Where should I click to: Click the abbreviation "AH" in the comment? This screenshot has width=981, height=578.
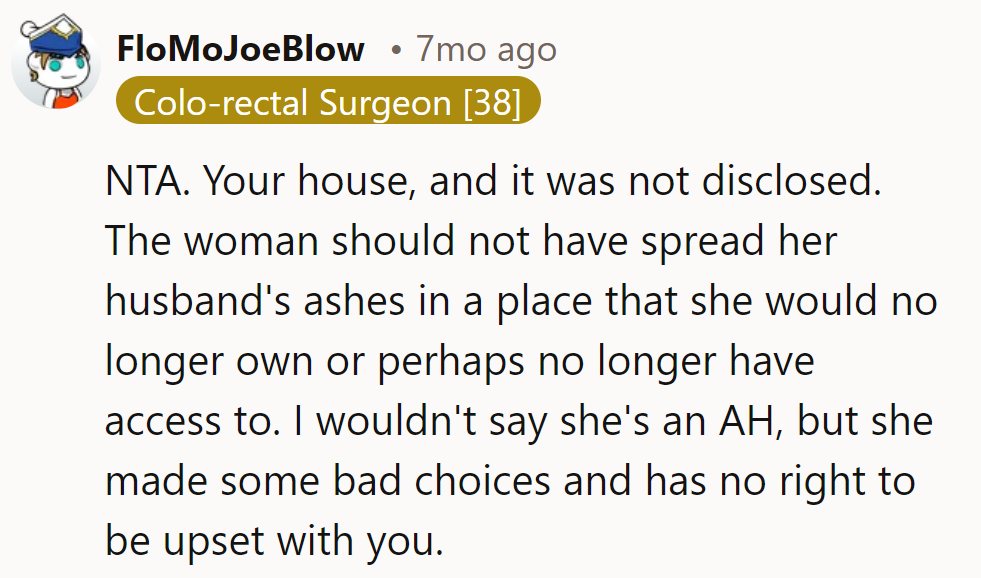[x=764, y=421]
